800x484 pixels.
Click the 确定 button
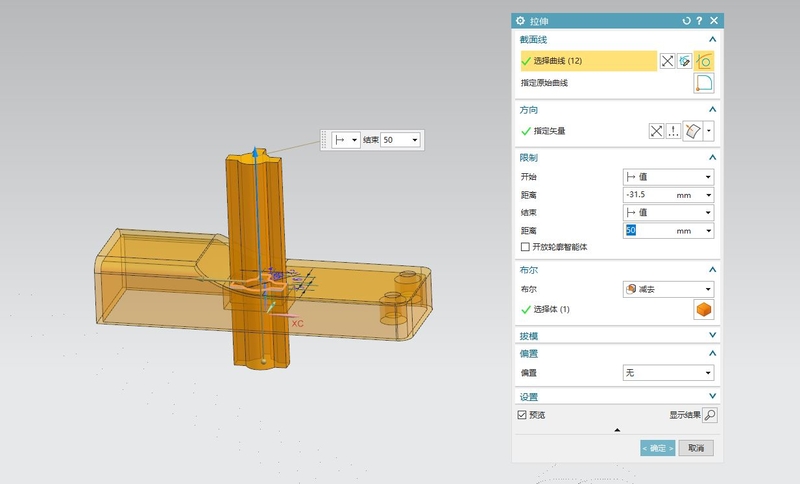(x=657, y=448)
